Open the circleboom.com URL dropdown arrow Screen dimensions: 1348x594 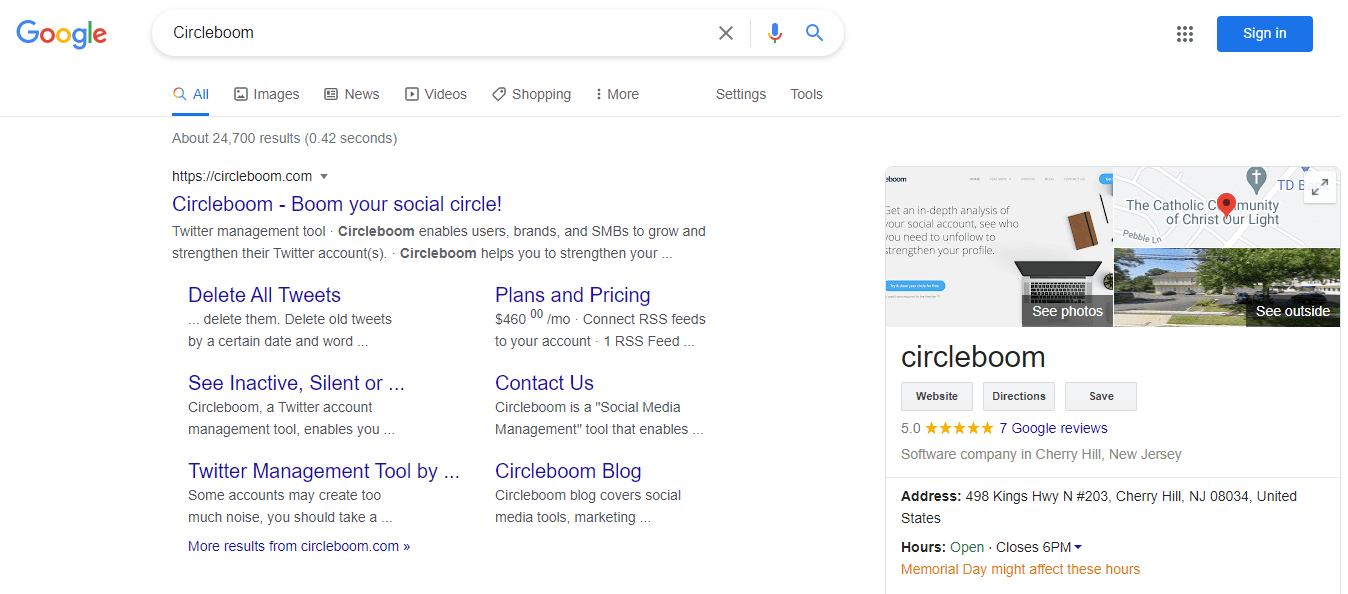click(x=324, y=176)
